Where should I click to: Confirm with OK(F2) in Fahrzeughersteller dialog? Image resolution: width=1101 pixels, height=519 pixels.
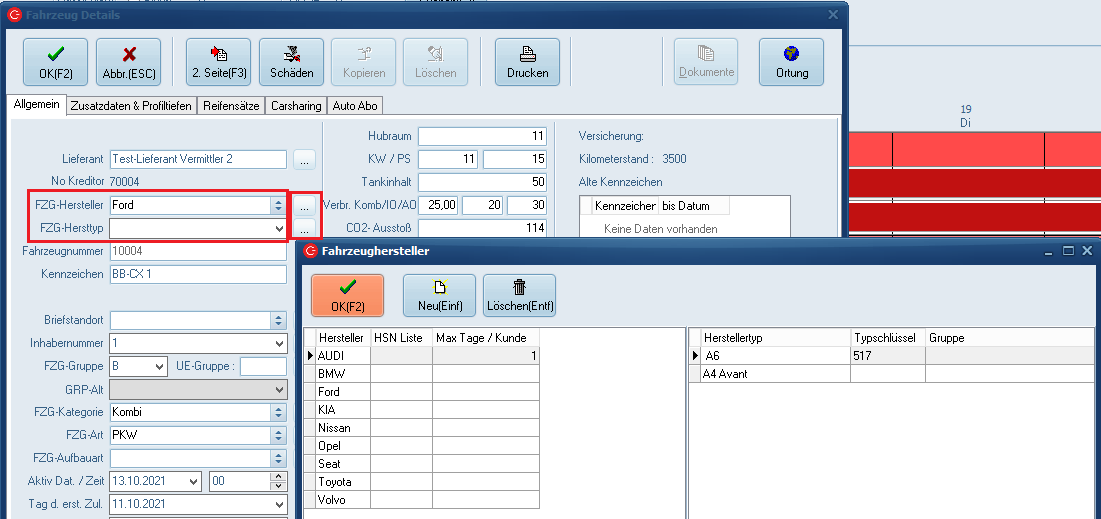(x=347, y=295)
